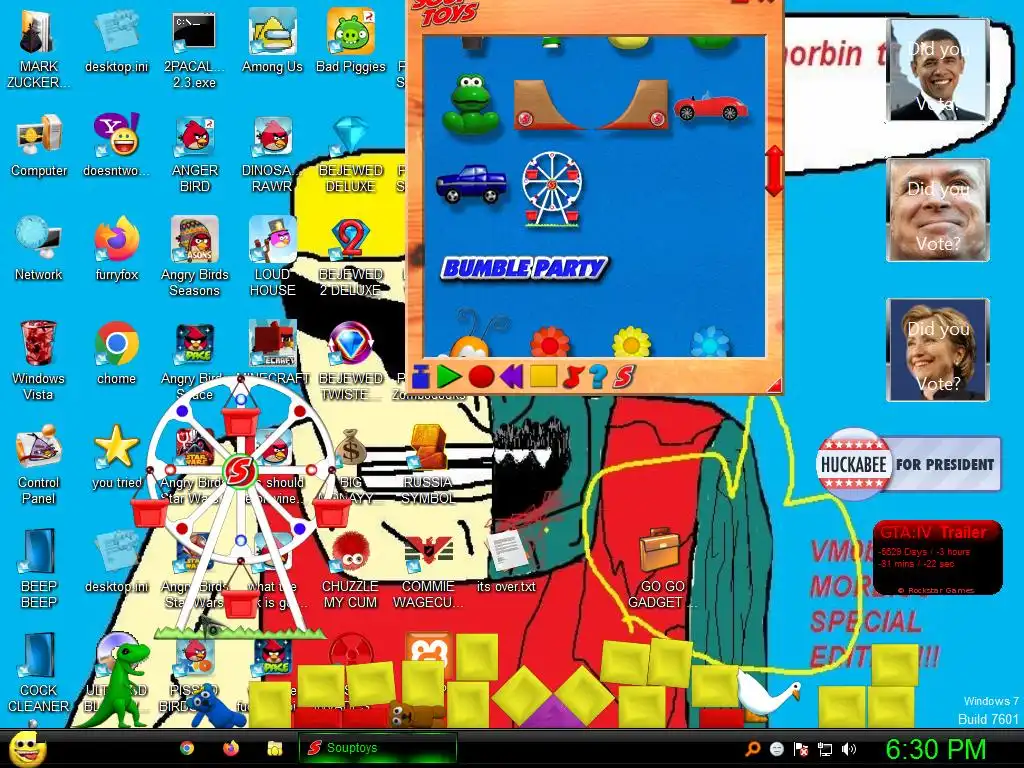Image resolution: width=1024 pixels, height=768 pixels.
Task: Open the toybox weight icon in Souptoys
Action: coord(421,377)
